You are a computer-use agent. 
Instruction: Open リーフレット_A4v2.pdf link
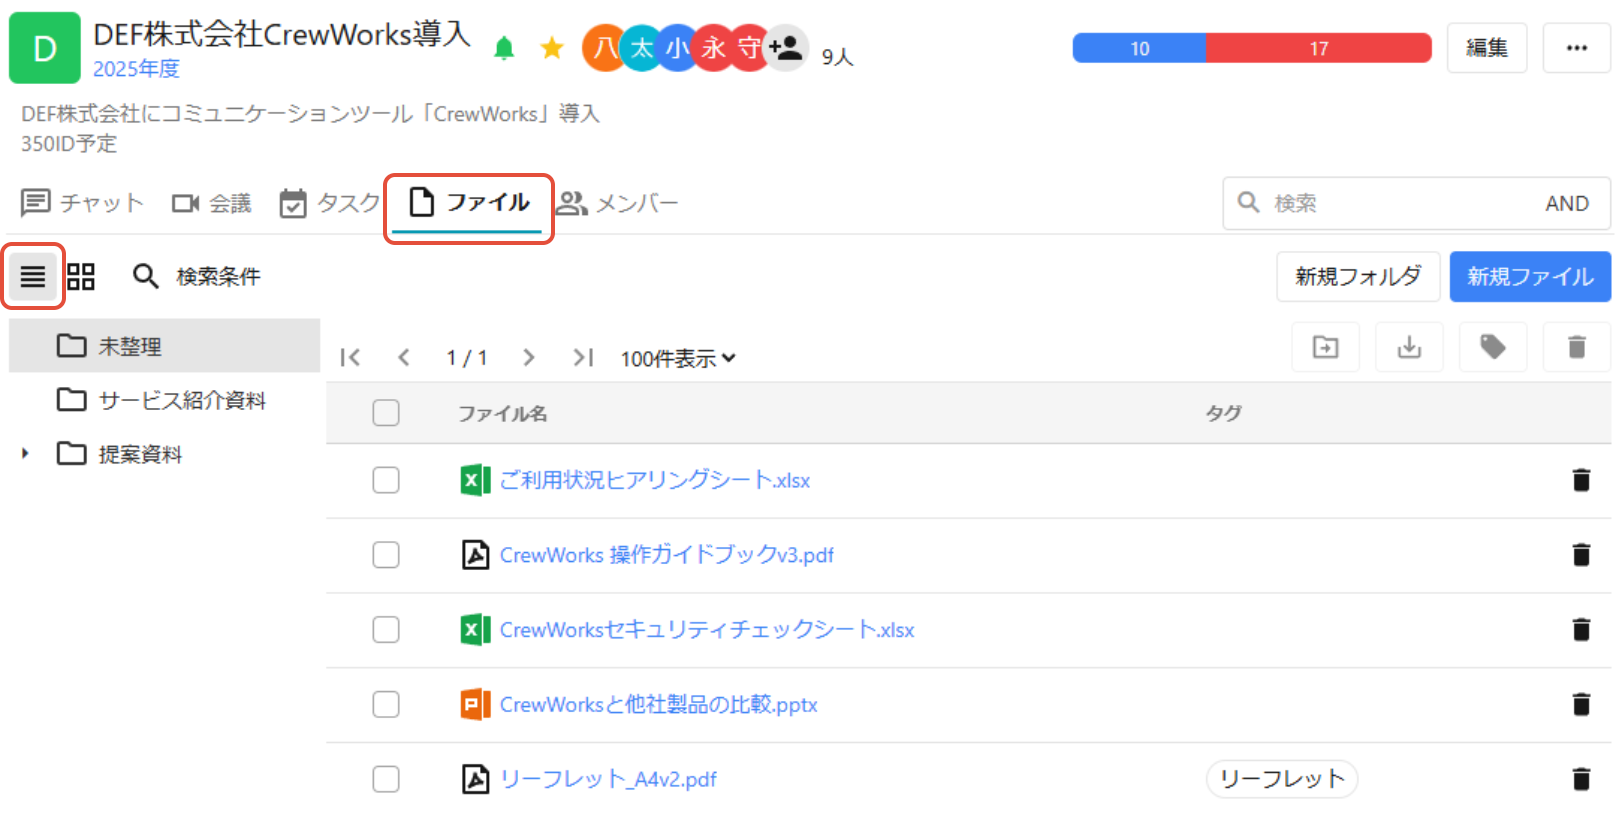click(608, 779)
